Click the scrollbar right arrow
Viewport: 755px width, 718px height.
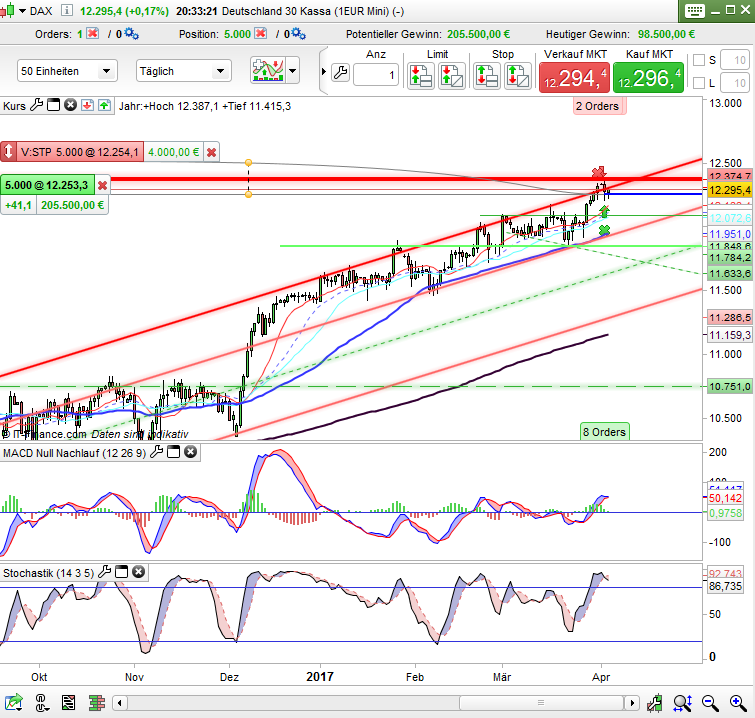[x=632, y=703]
